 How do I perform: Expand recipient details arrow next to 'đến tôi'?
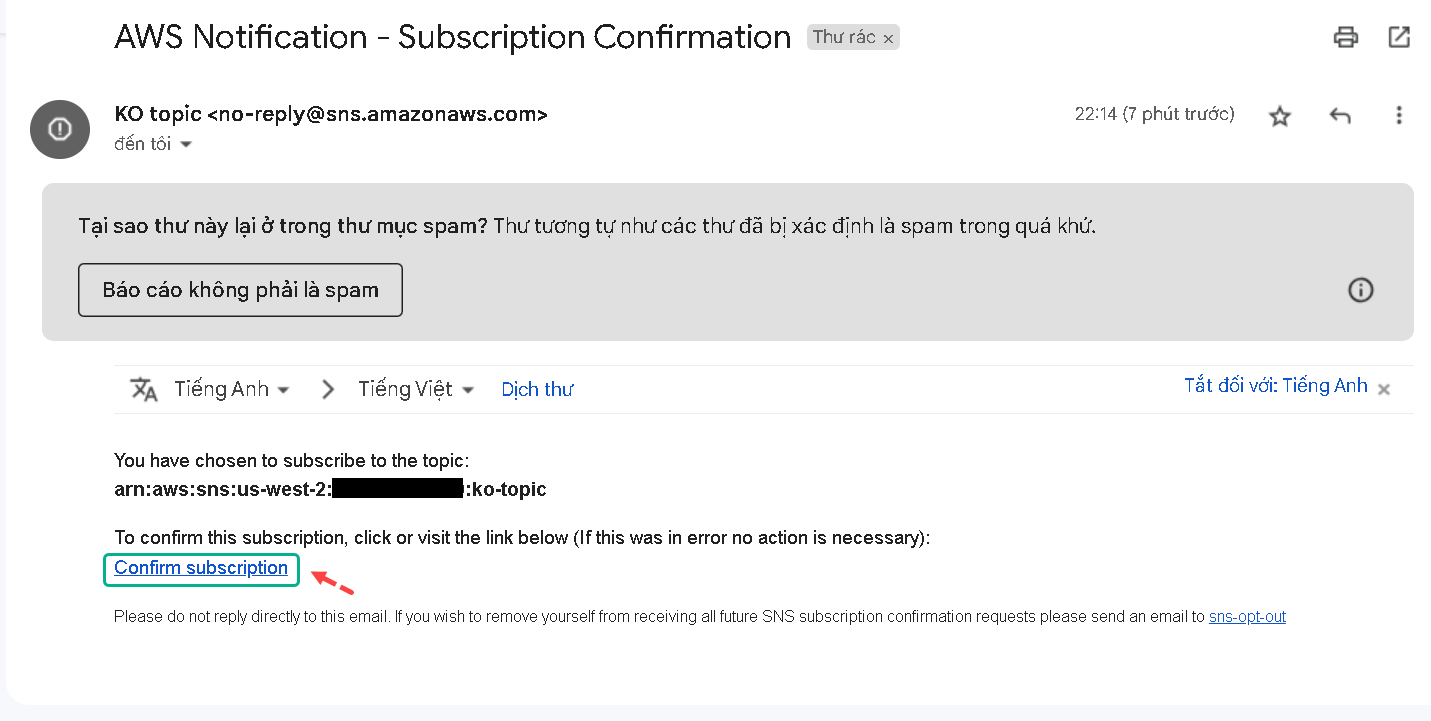[x=185, y=145]
